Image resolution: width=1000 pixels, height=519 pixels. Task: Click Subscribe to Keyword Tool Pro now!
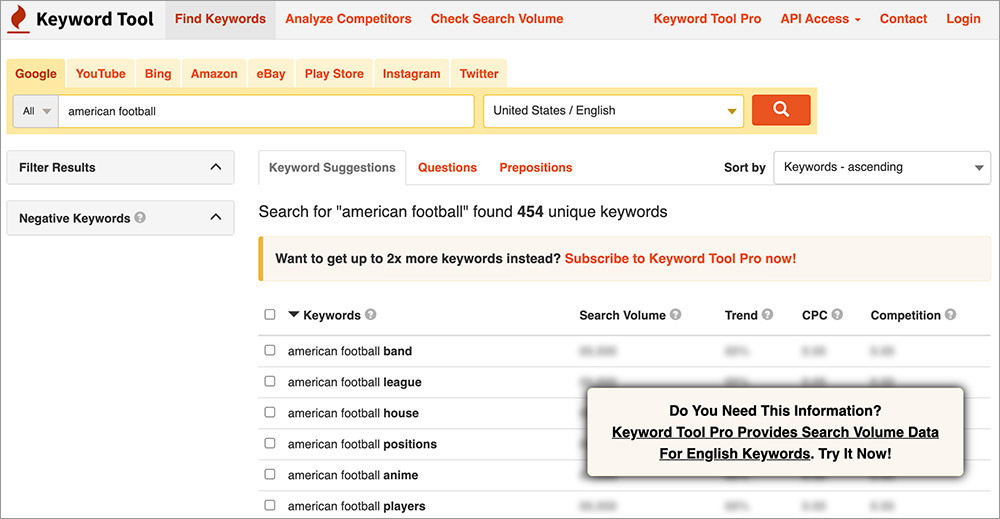pyautogui.click(x=680, y=258)
